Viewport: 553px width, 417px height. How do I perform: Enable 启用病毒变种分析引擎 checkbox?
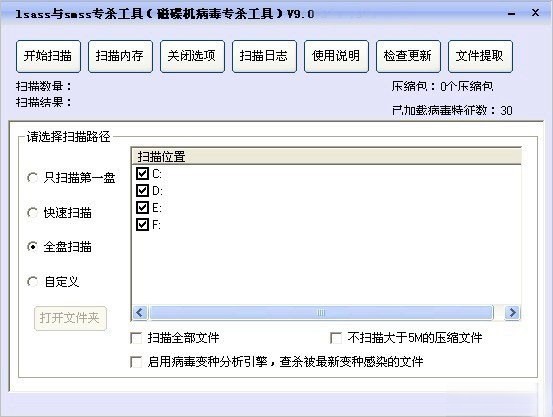pos(136,362)
